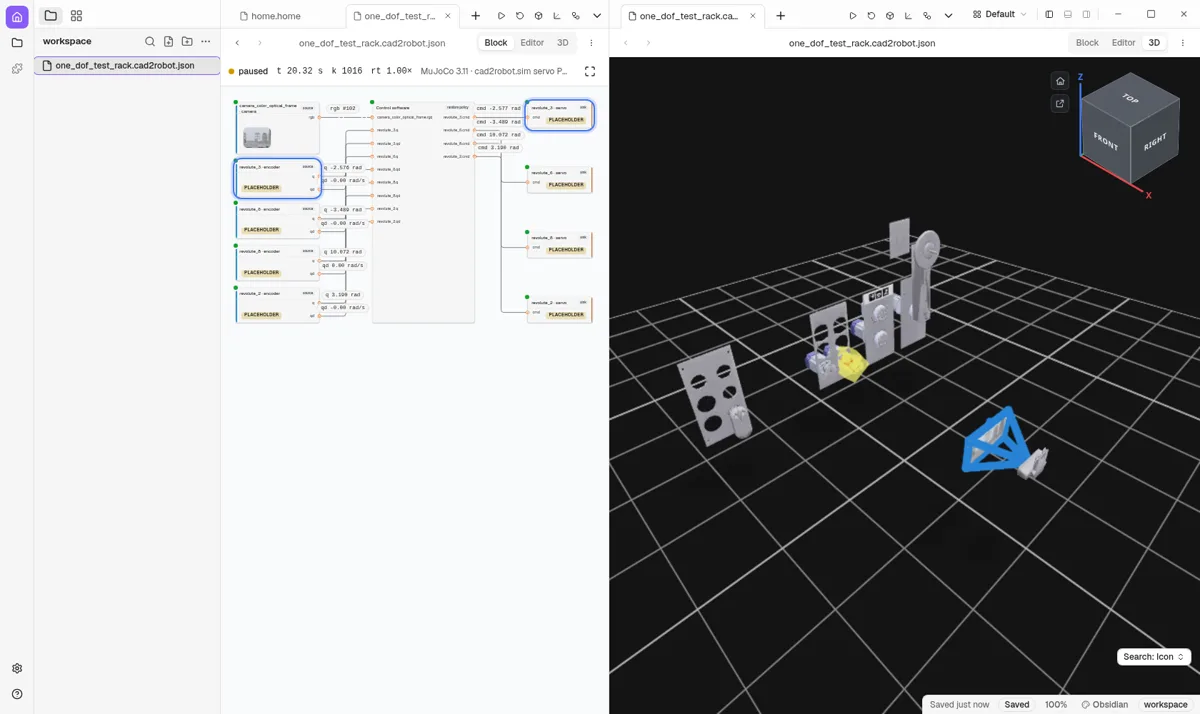Click the cmd 2.100 rad signal label
Image resolution: width=1200 pixels, height=714 pixels.
pyautogui.click(x=498, y=147)
